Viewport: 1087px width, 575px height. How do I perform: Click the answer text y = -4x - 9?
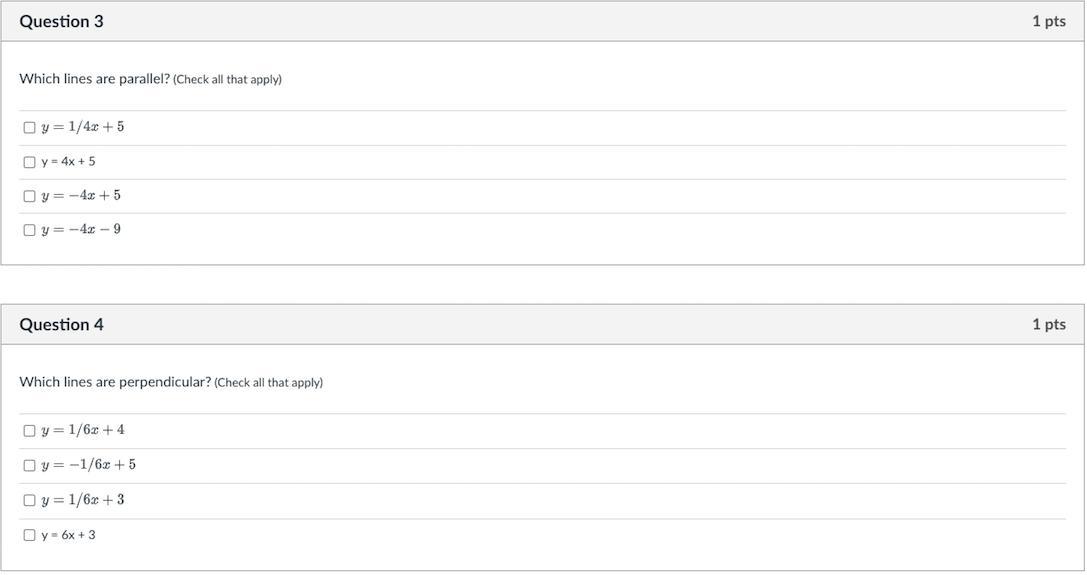[x=81, y=230]
